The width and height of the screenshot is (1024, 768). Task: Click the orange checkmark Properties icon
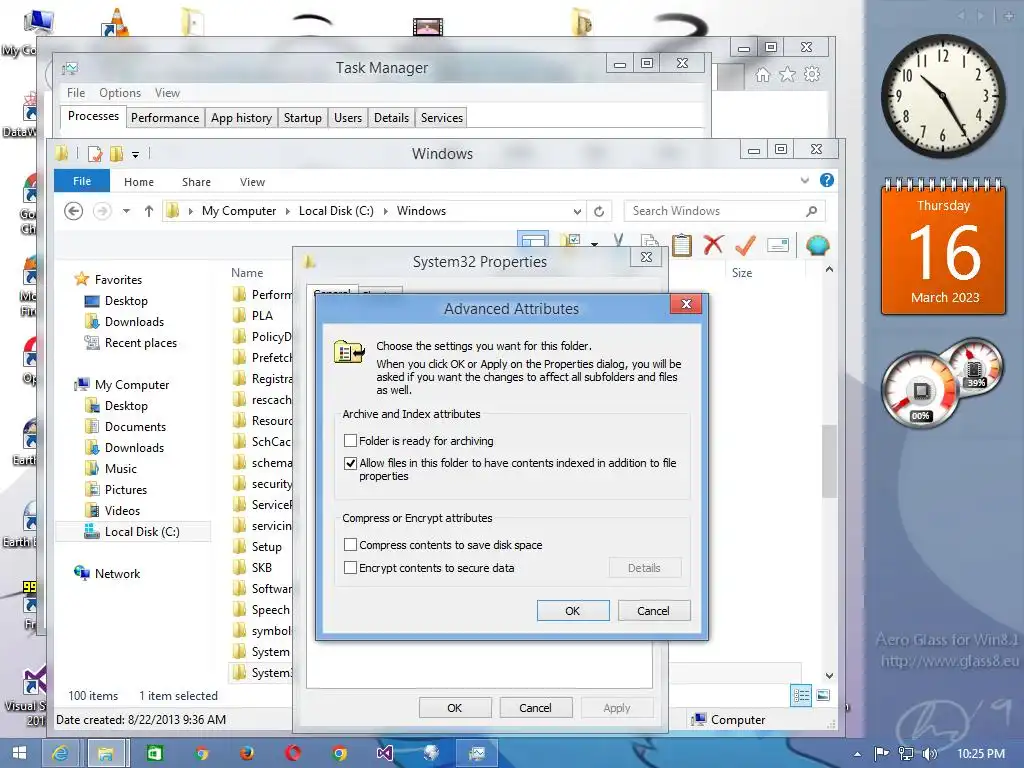pyautogui.click(x=745, y=245)
